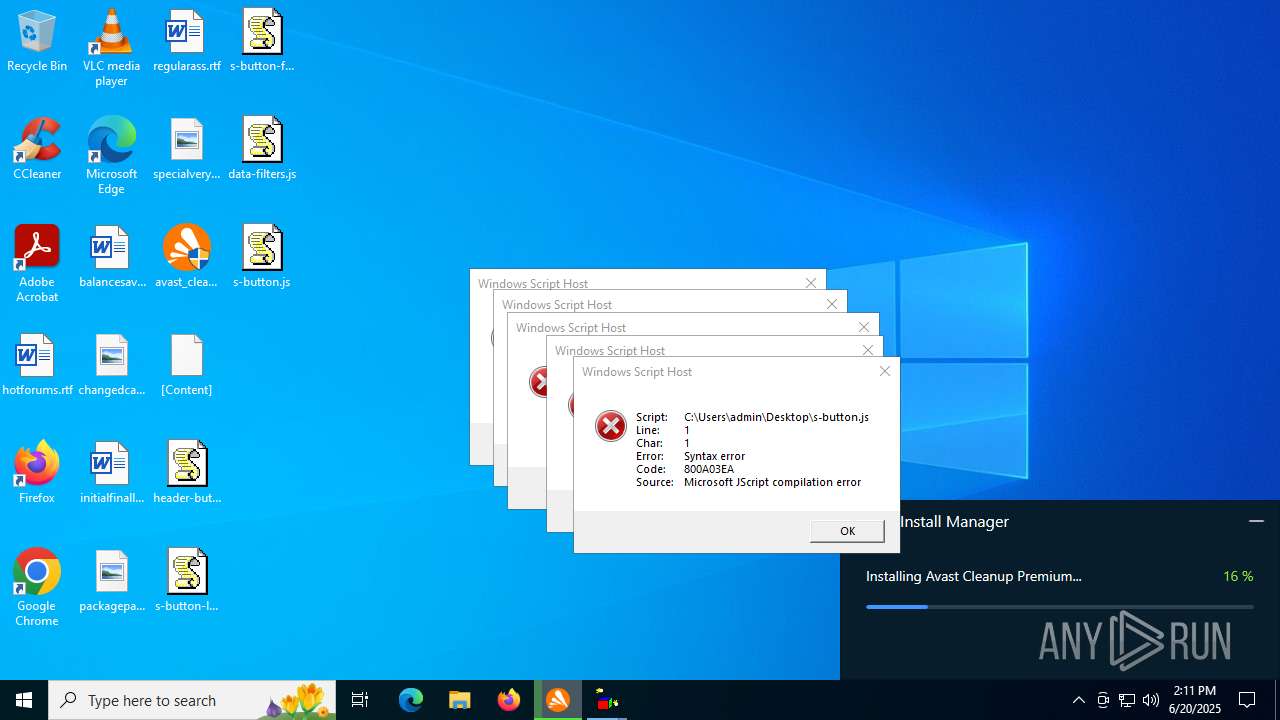Select the balancesav... document icon
1280x720 pixels.
(111, 258)
